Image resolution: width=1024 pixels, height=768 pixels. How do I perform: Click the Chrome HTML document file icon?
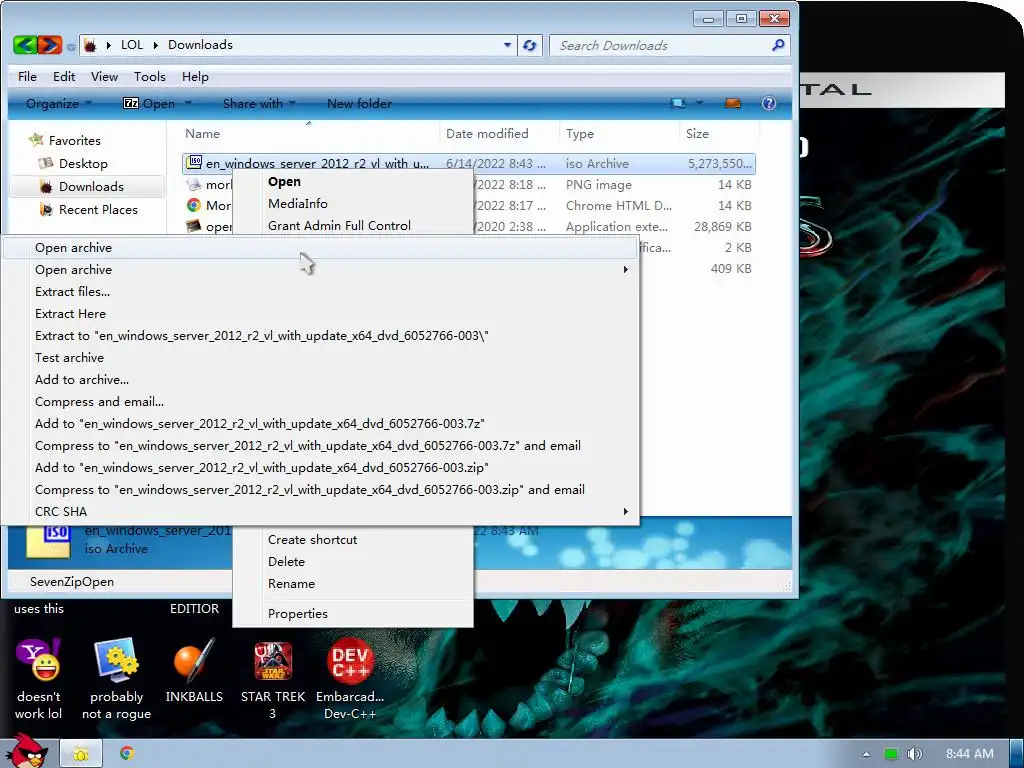click(193, 205)
